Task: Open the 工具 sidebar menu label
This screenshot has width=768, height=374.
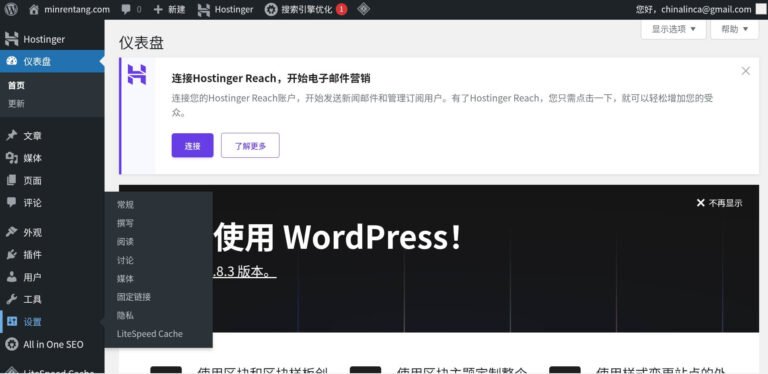Action: [32, 299]
